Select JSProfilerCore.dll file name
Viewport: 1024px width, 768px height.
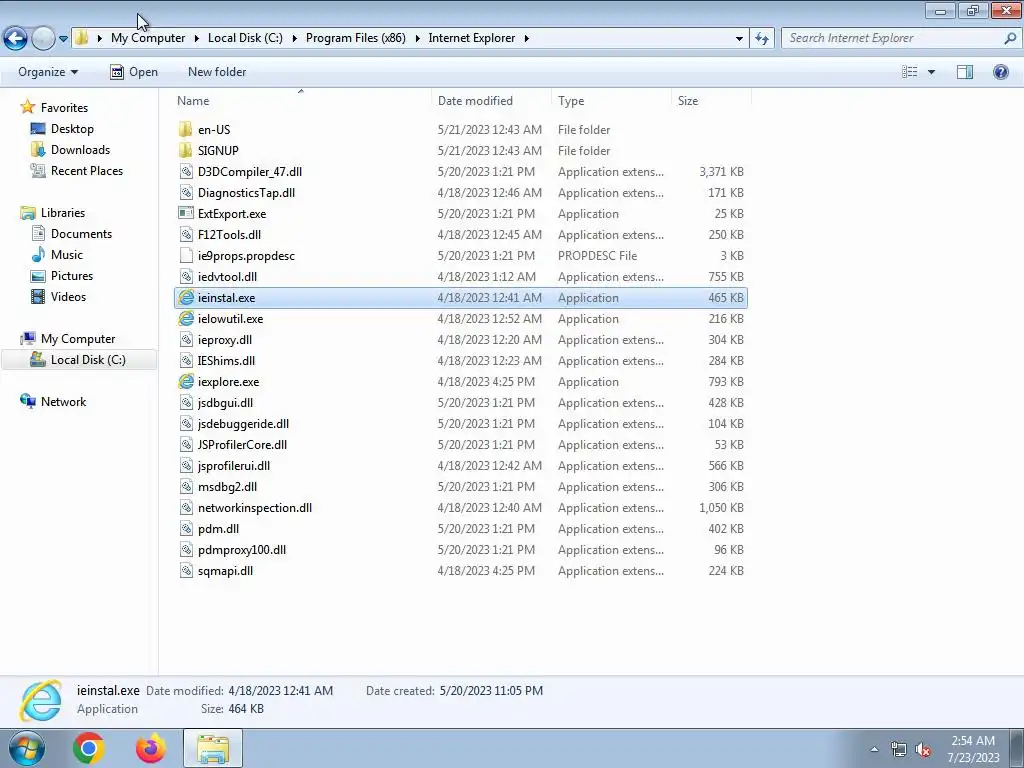[242, 445]
